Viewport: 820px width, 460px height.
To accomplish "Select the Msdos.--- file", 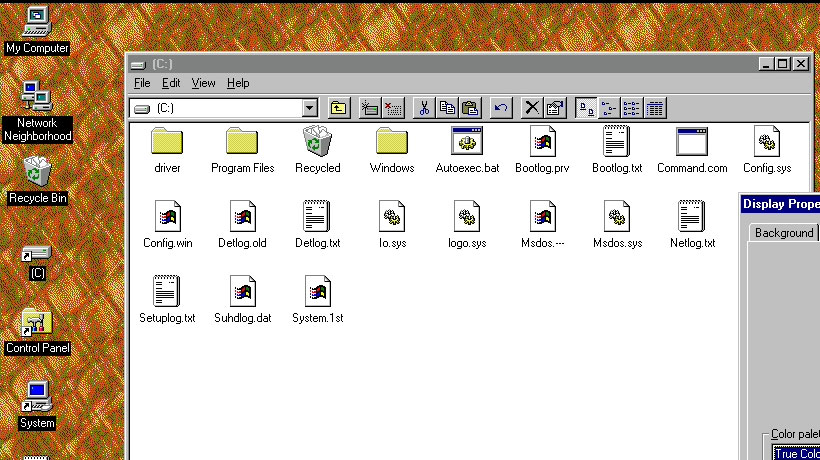I will pyautogui.click(x=542, y=225).
